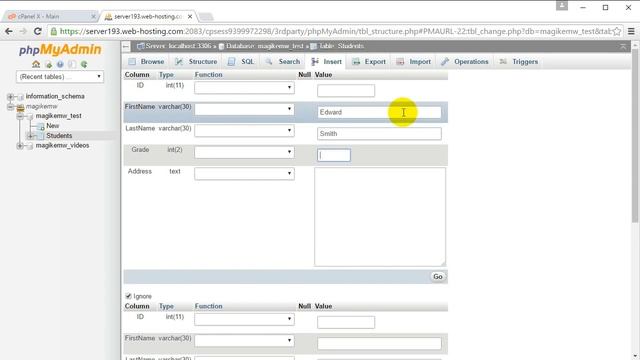This screenshot has height=360, width=640.
Task: Click the Go button to submit the row
Action: pos(438,277)
